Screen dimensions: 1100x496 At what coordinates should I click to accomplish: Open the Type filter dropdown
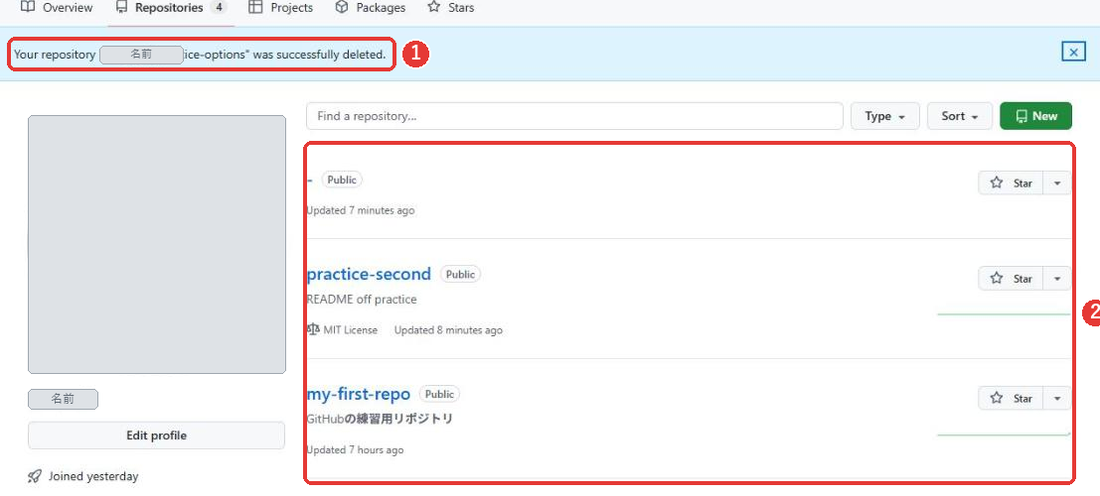click(x=885, y=116)
